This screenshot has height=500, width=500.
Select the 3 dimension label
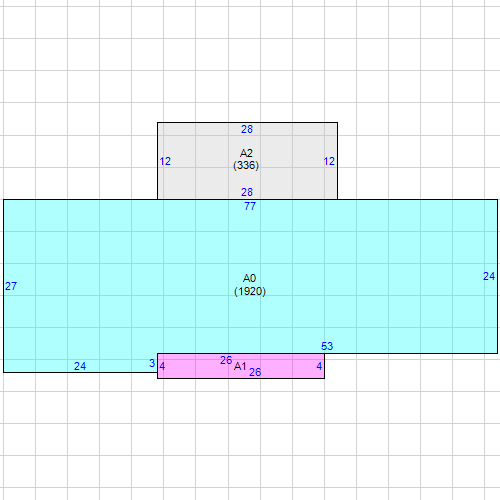152,363
